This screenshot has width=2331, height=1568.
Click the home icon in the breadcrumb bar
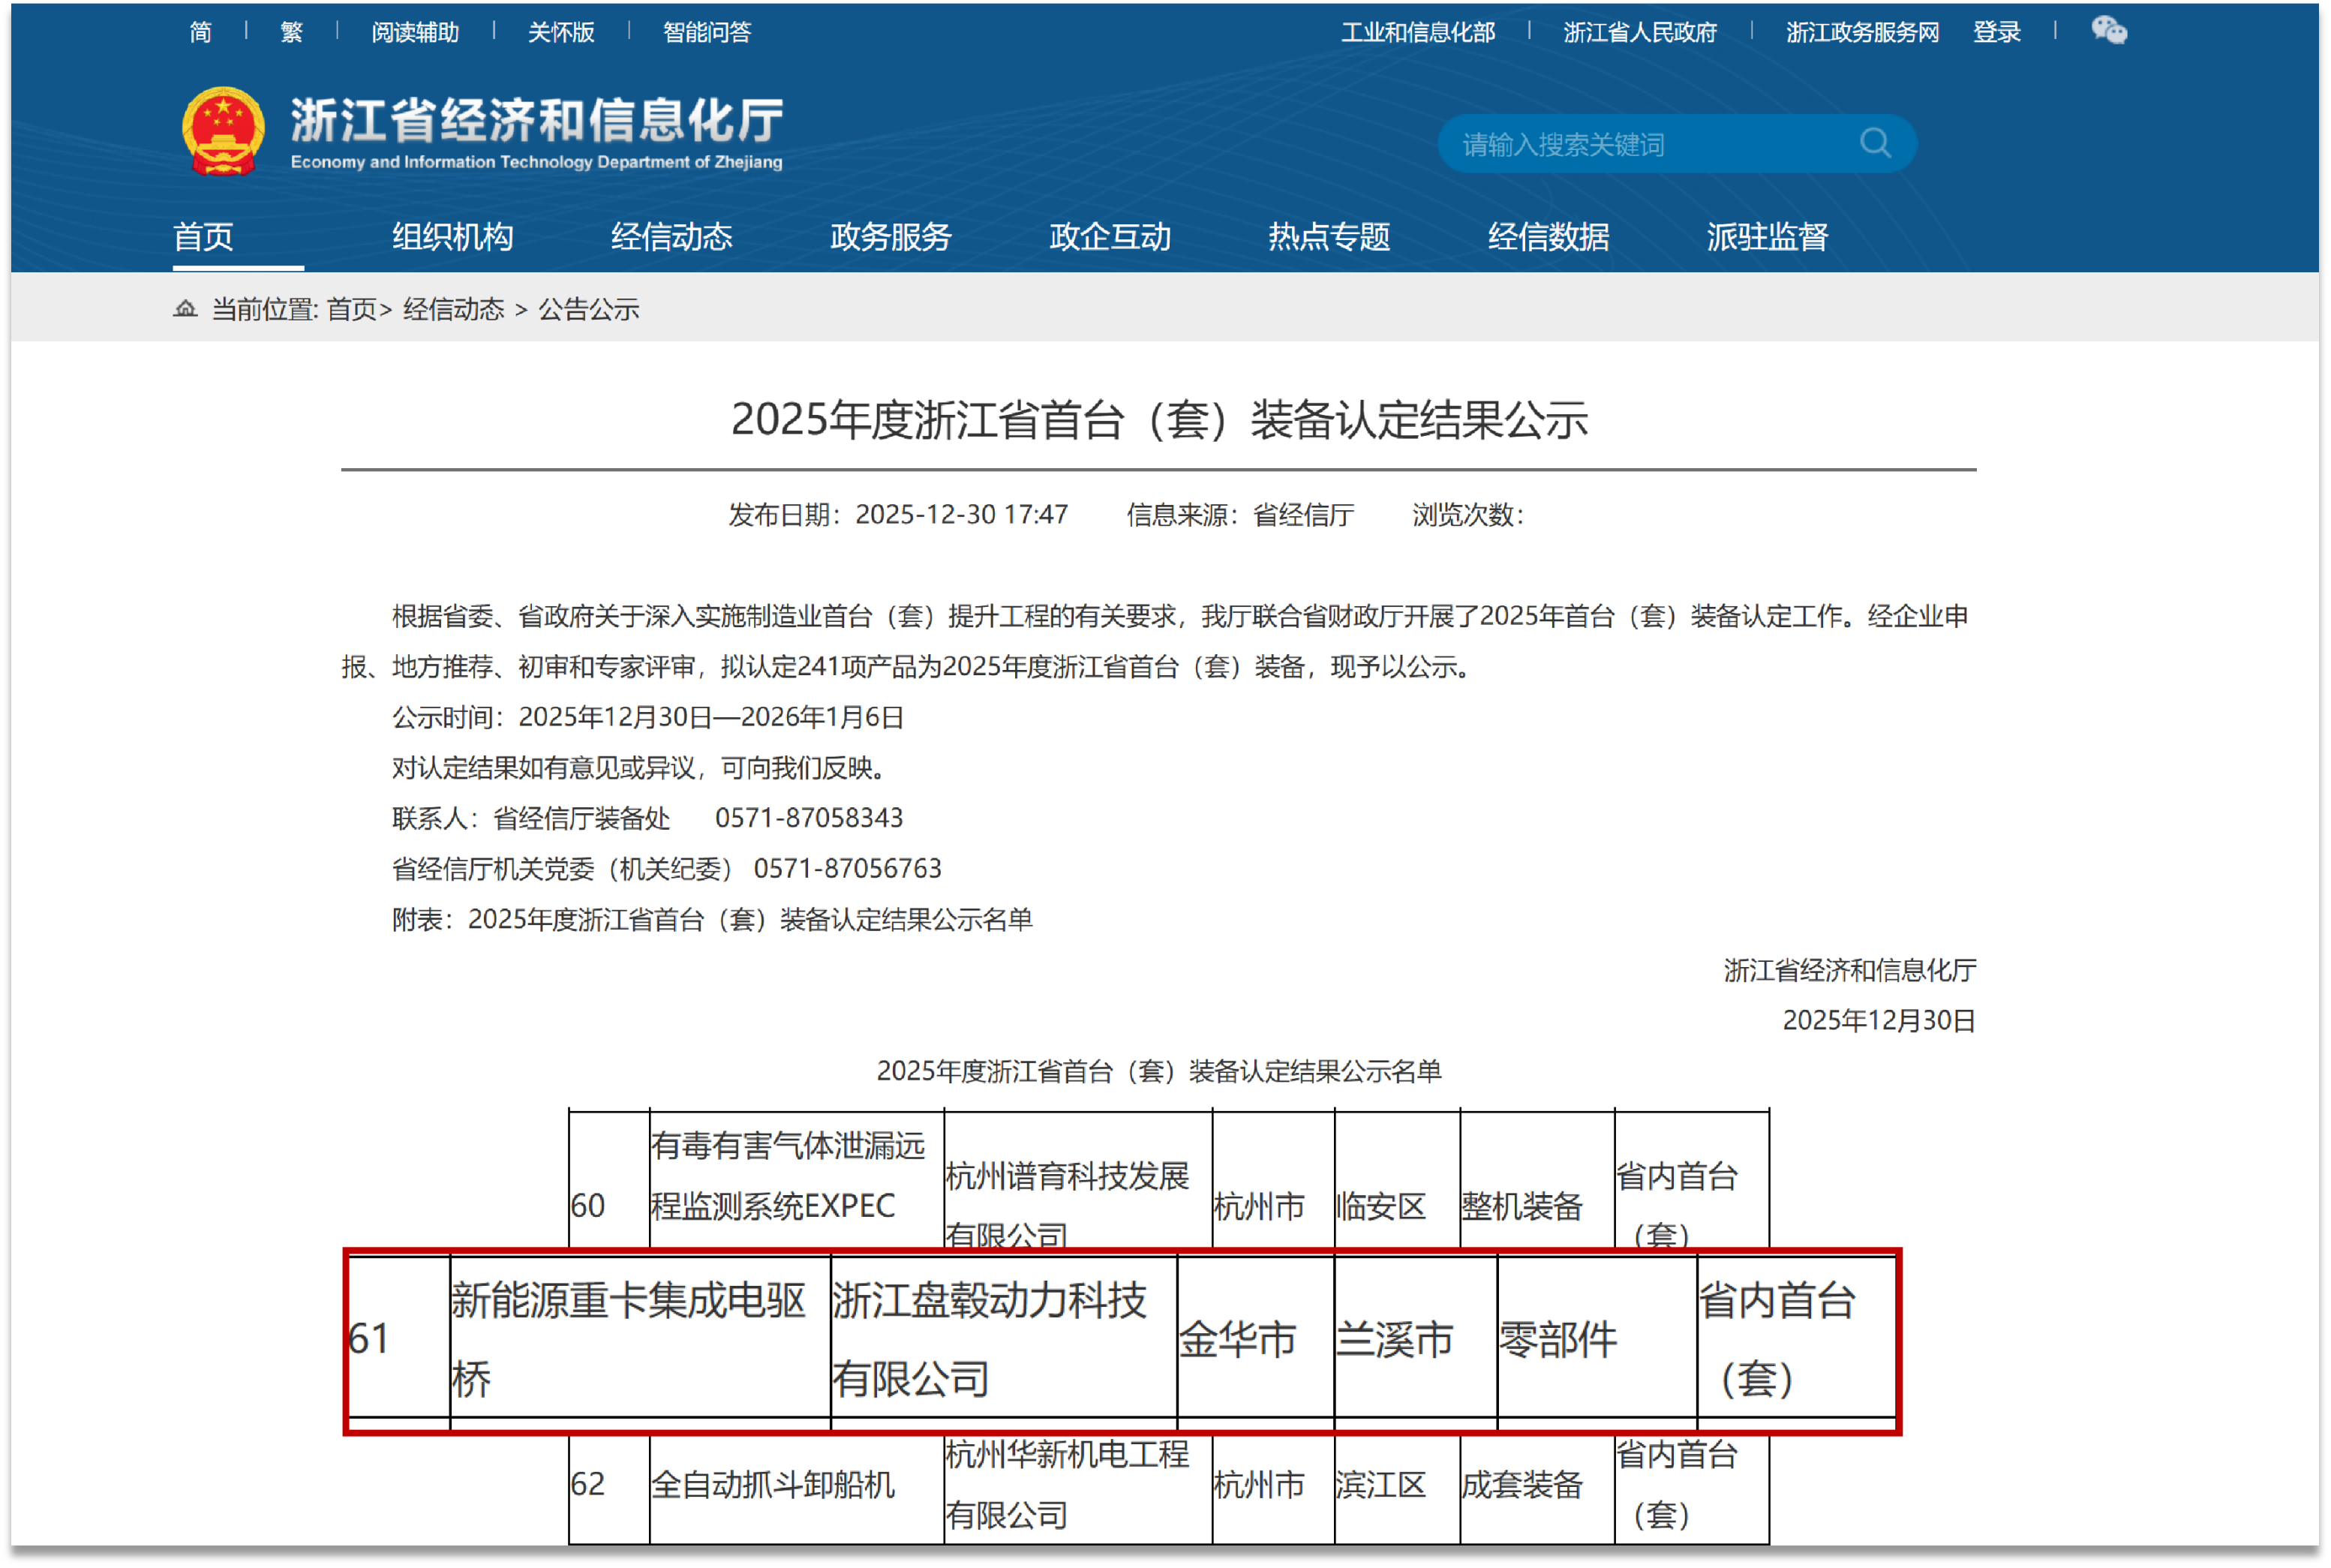coord(185,310)
